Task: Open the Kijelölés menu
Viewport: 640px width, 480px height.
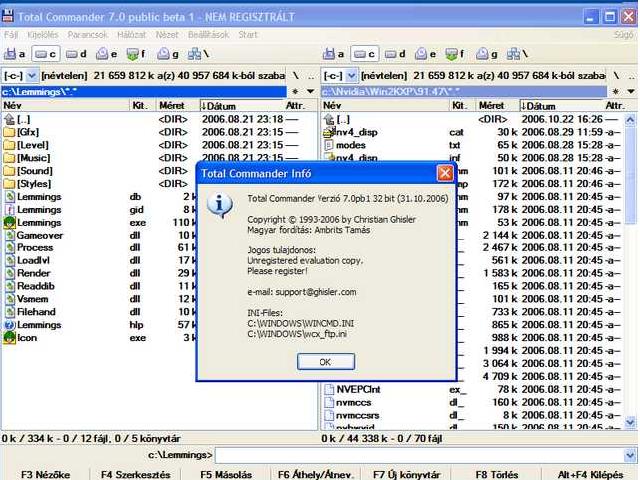Action: pos(43,35)
